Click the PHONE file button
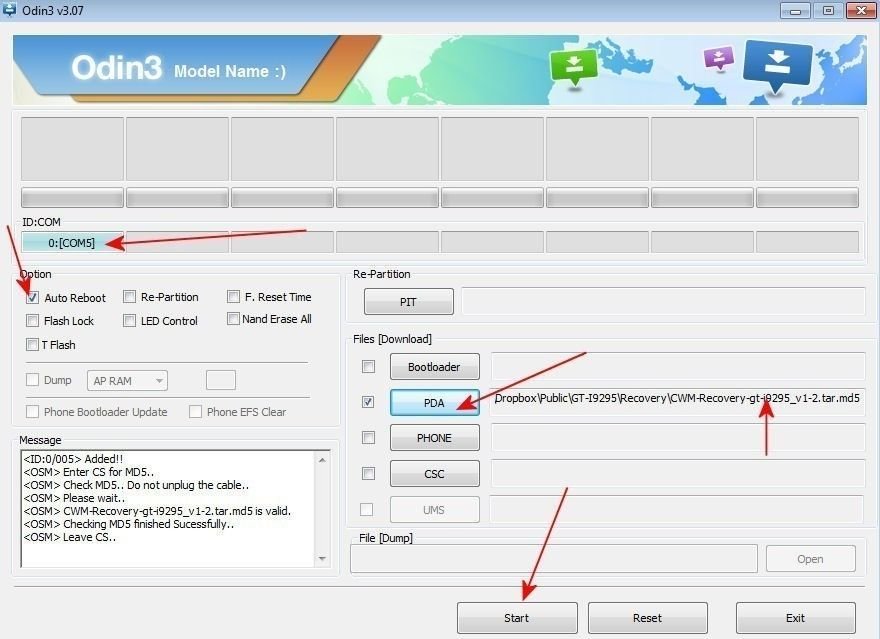Screen dimensions: 880x639 tap(435, 438)
